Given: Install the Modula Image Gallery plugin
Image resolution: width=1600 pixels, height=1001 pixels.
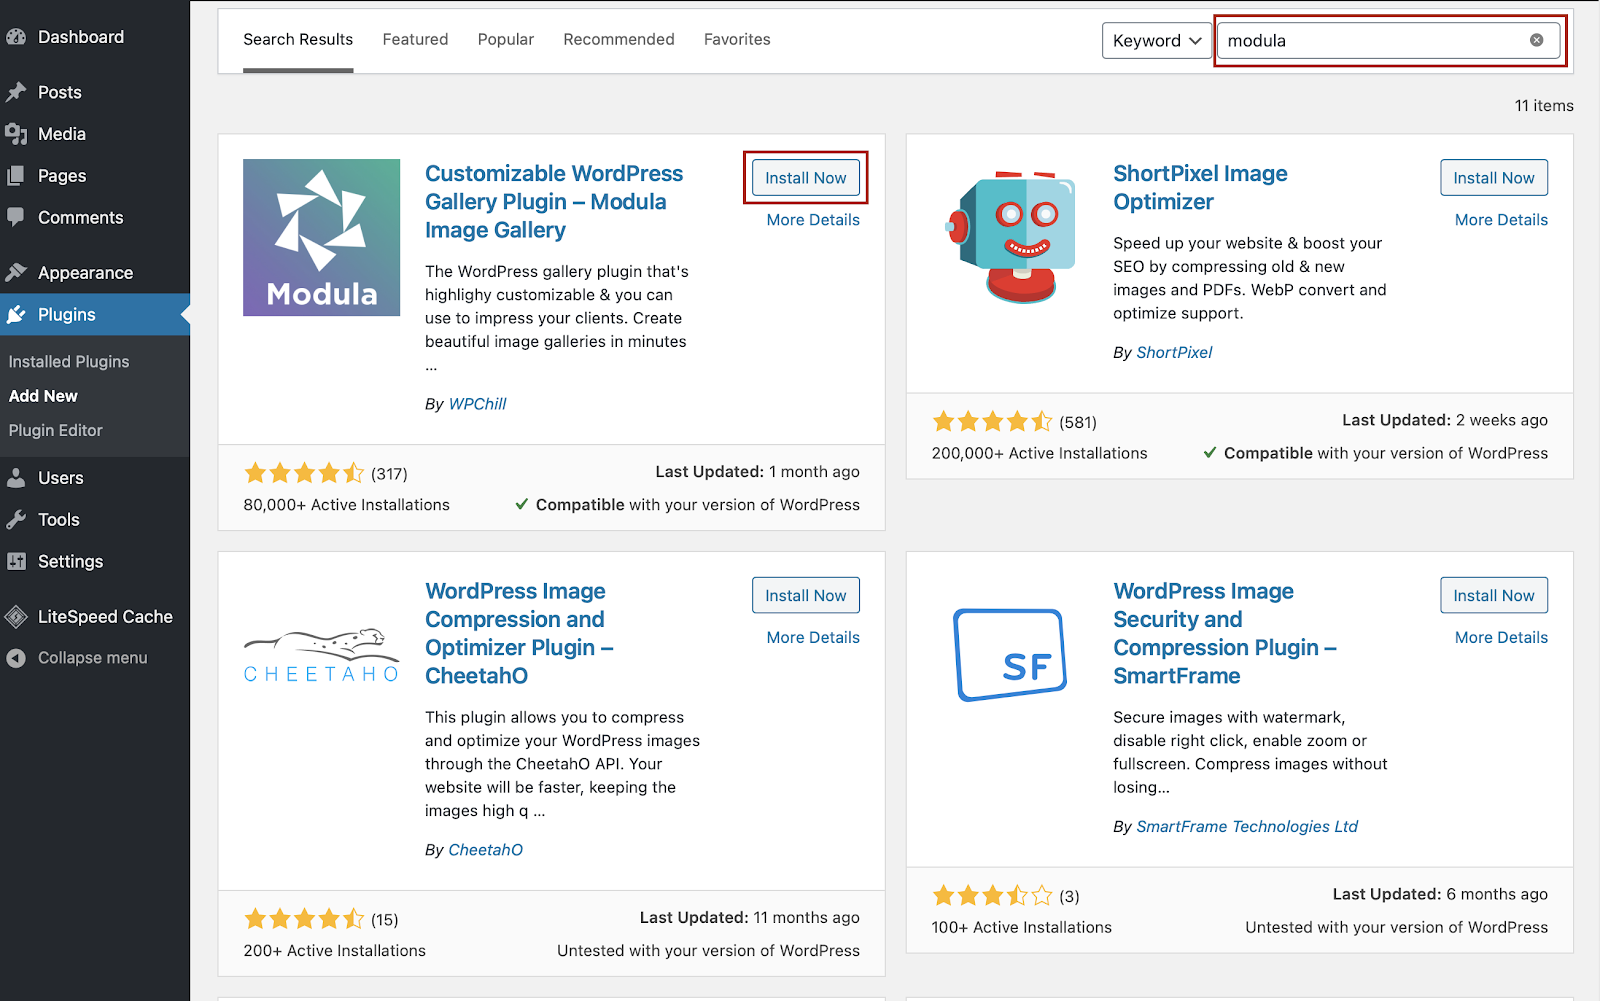Looking at the screenshot, I should click(805, 178).
